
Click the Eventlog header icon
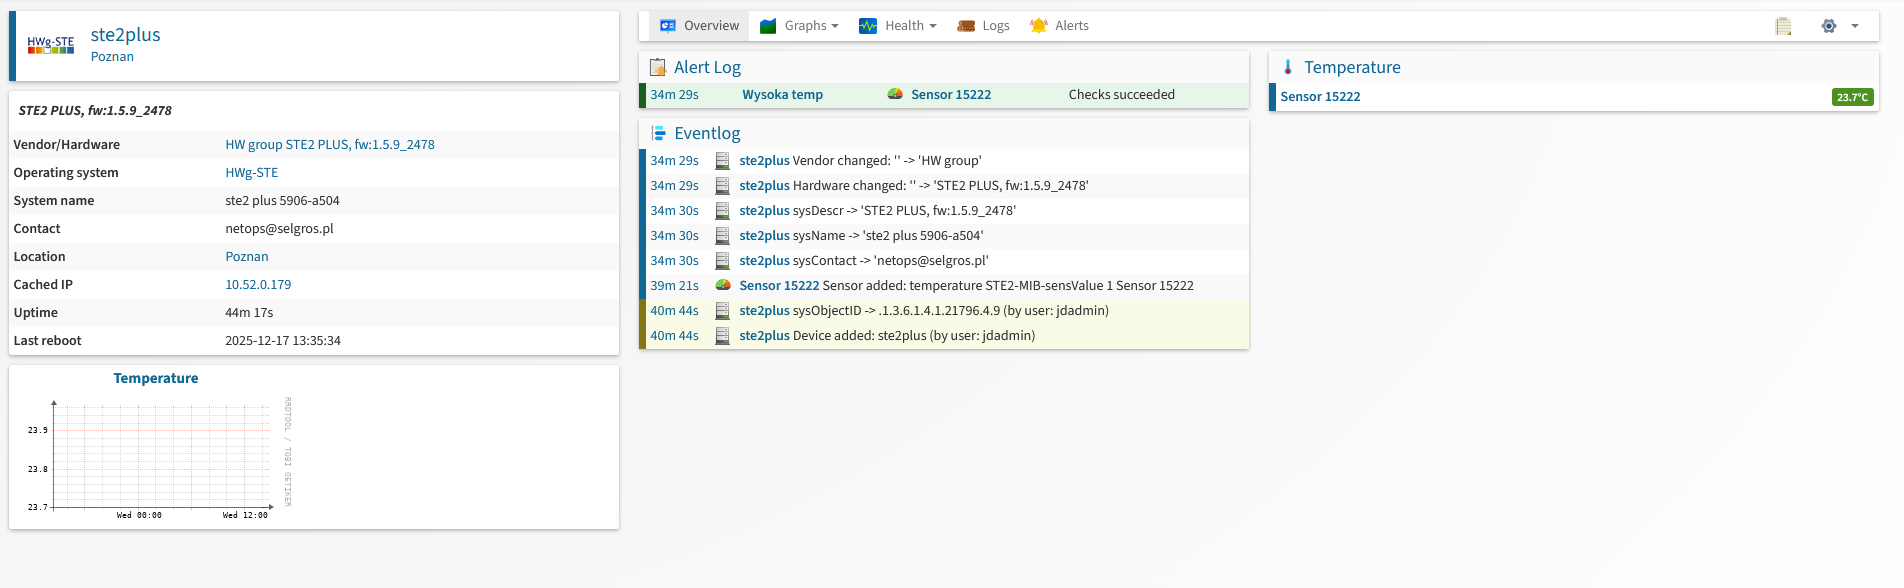click(658, 133)
